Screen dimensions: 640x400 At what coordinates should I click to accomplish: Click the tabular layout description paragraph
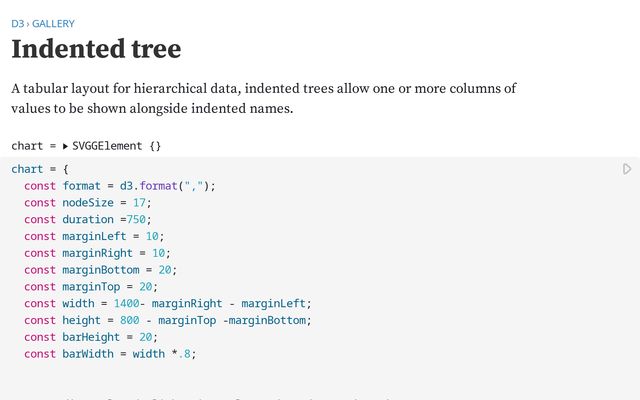264,98
